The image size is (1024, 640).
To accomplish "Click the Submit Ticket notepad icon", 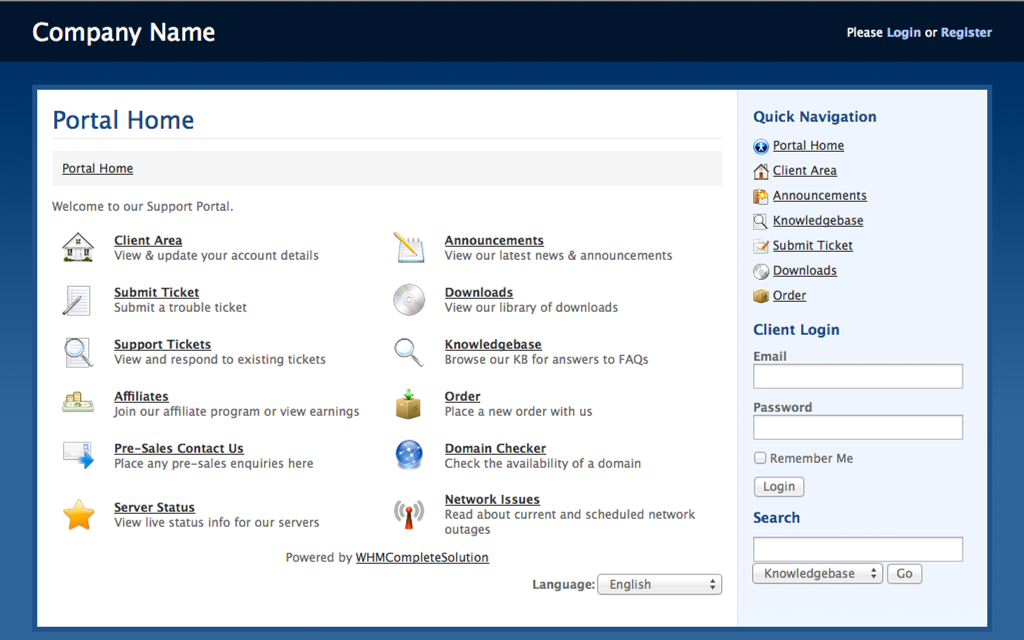I will [x=78, y=300].
